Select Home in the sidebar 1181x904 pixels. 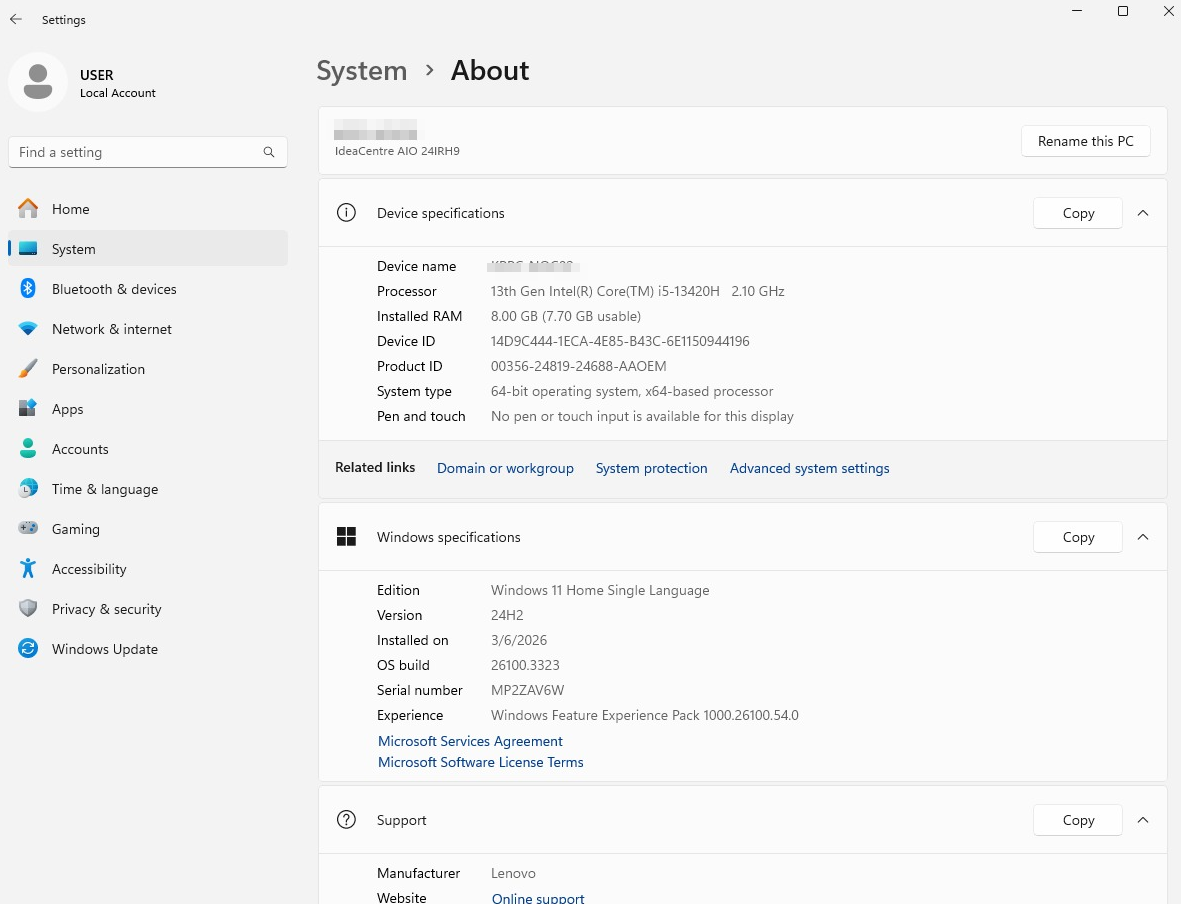pos(70,209)
